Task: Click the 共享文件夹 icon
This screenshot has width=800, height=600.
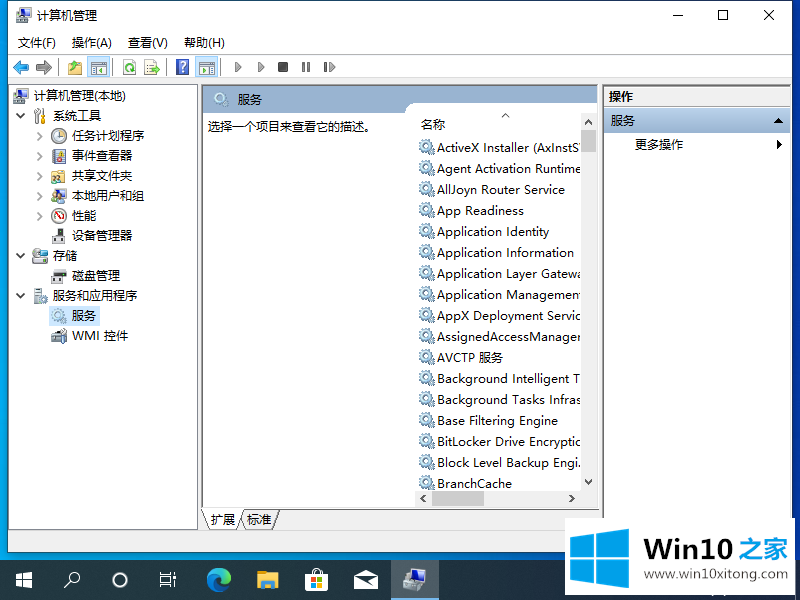Action: coord(58,177)
